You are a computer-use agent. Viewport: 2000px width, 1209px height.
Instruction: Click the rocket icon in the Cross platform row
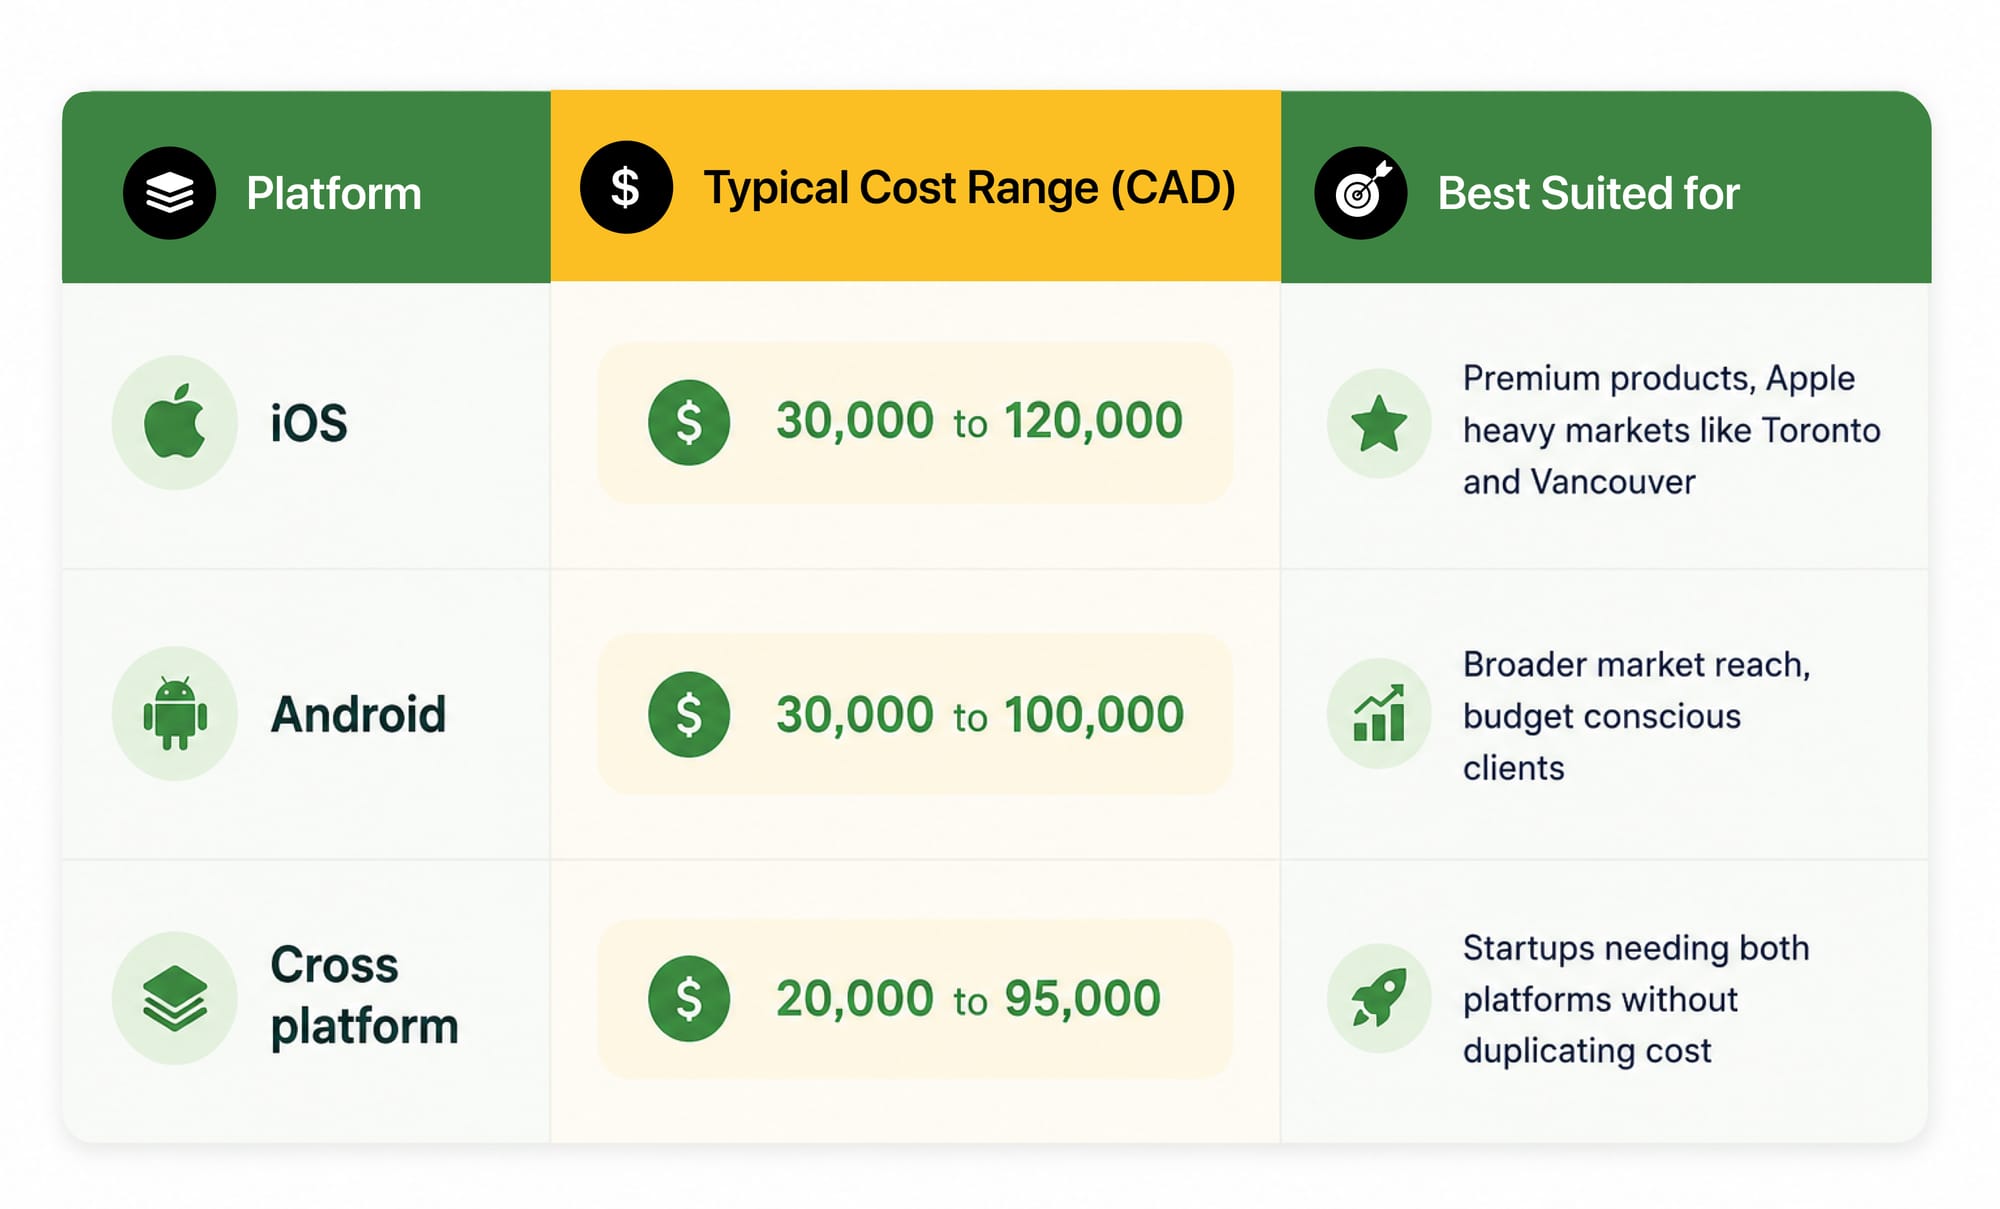coord(1379,998)
